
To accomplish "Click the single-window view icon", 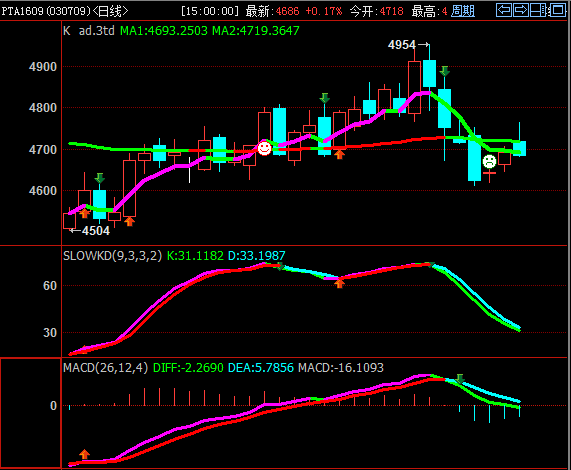I will (558, 10).
